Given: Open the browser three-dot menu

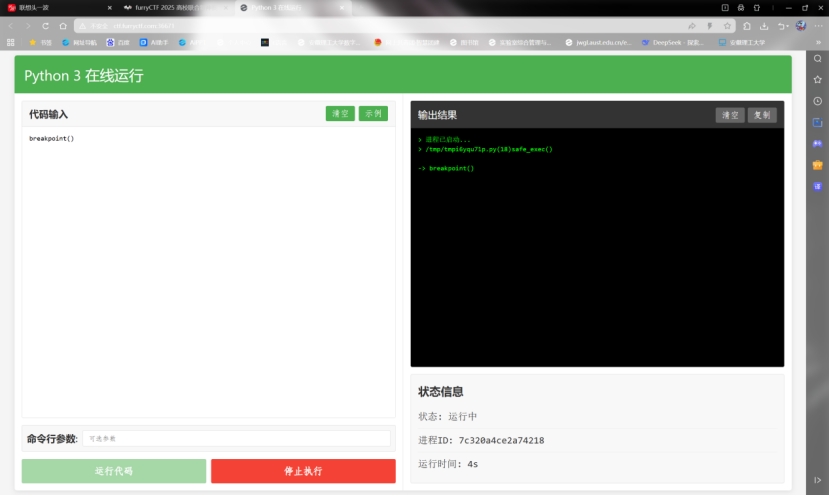Looking at the screenshot, I should click(x=817, y=25).
